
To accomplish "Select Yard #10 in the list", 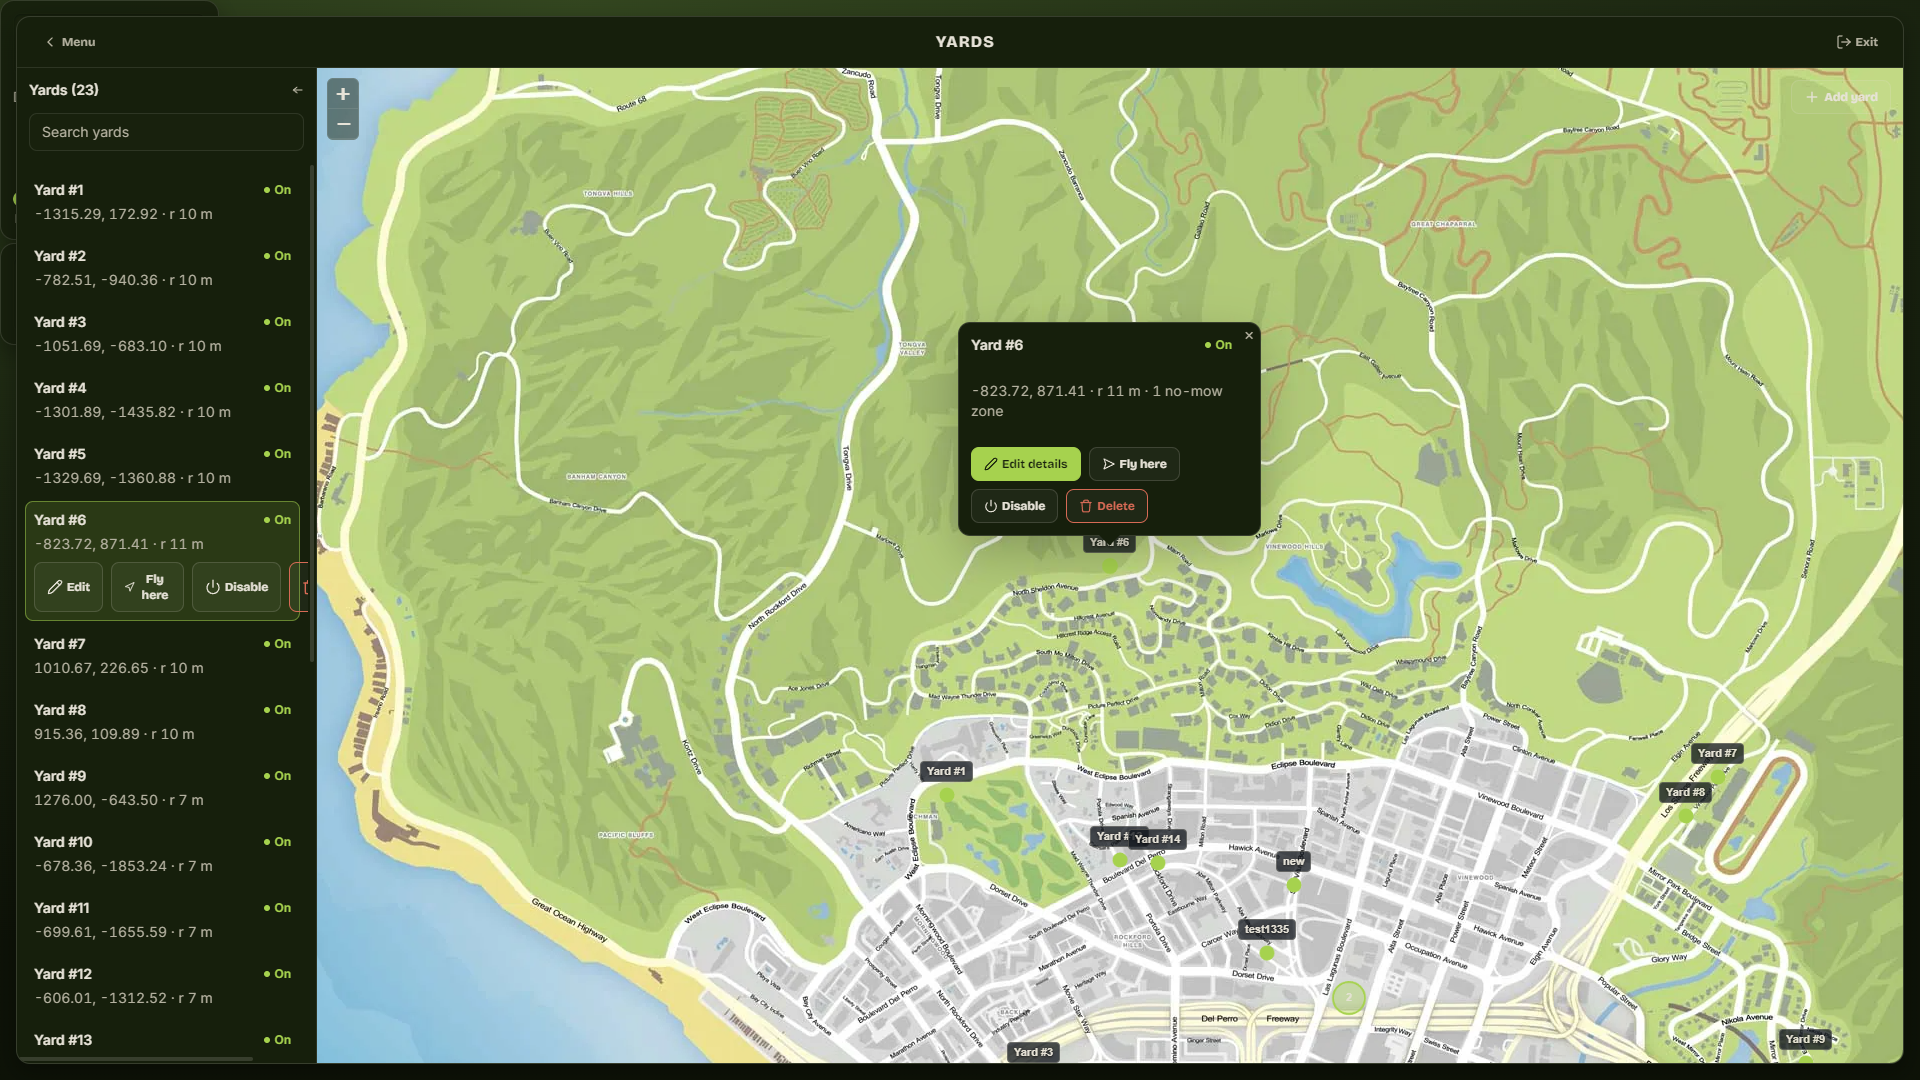I will pyautogui.click(x=162, y=854).
